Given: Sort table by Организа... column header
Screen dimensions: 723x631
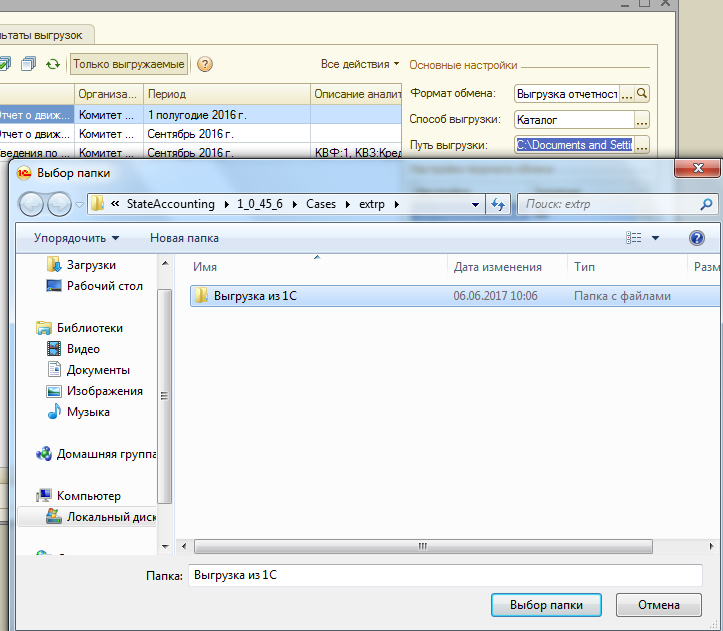Looking at the screenshot, I should 109,94.
